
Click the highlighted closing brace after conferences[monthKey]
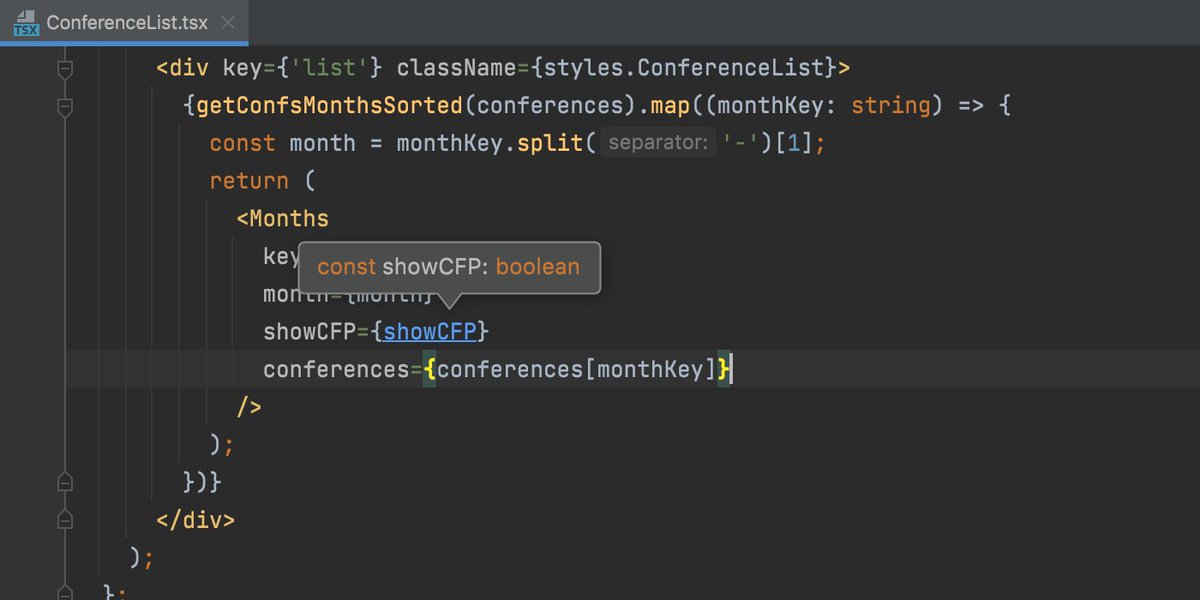click(x=724, y=369)
